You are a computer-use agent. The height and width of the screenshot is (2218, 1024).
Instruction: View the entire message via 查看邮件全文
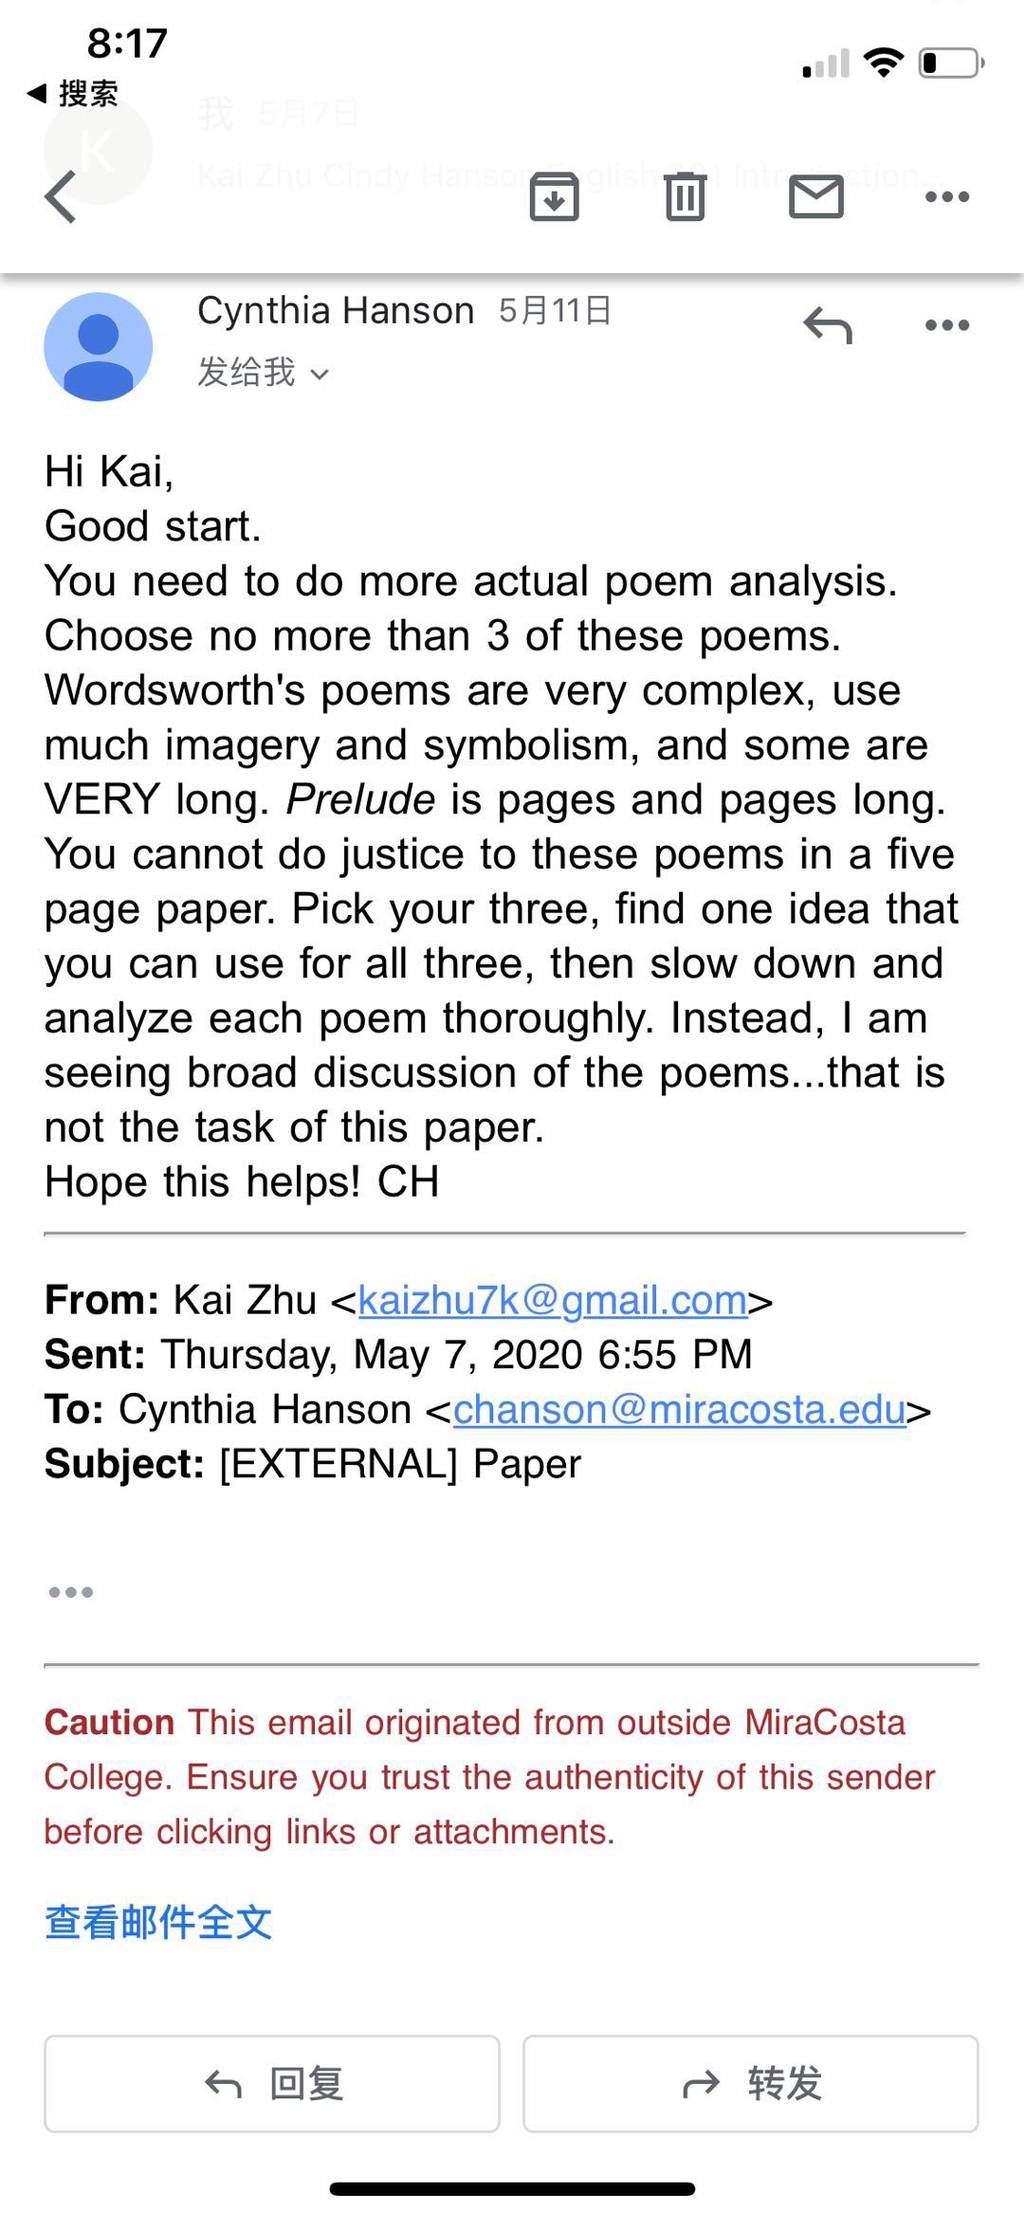coord(158,1922)
